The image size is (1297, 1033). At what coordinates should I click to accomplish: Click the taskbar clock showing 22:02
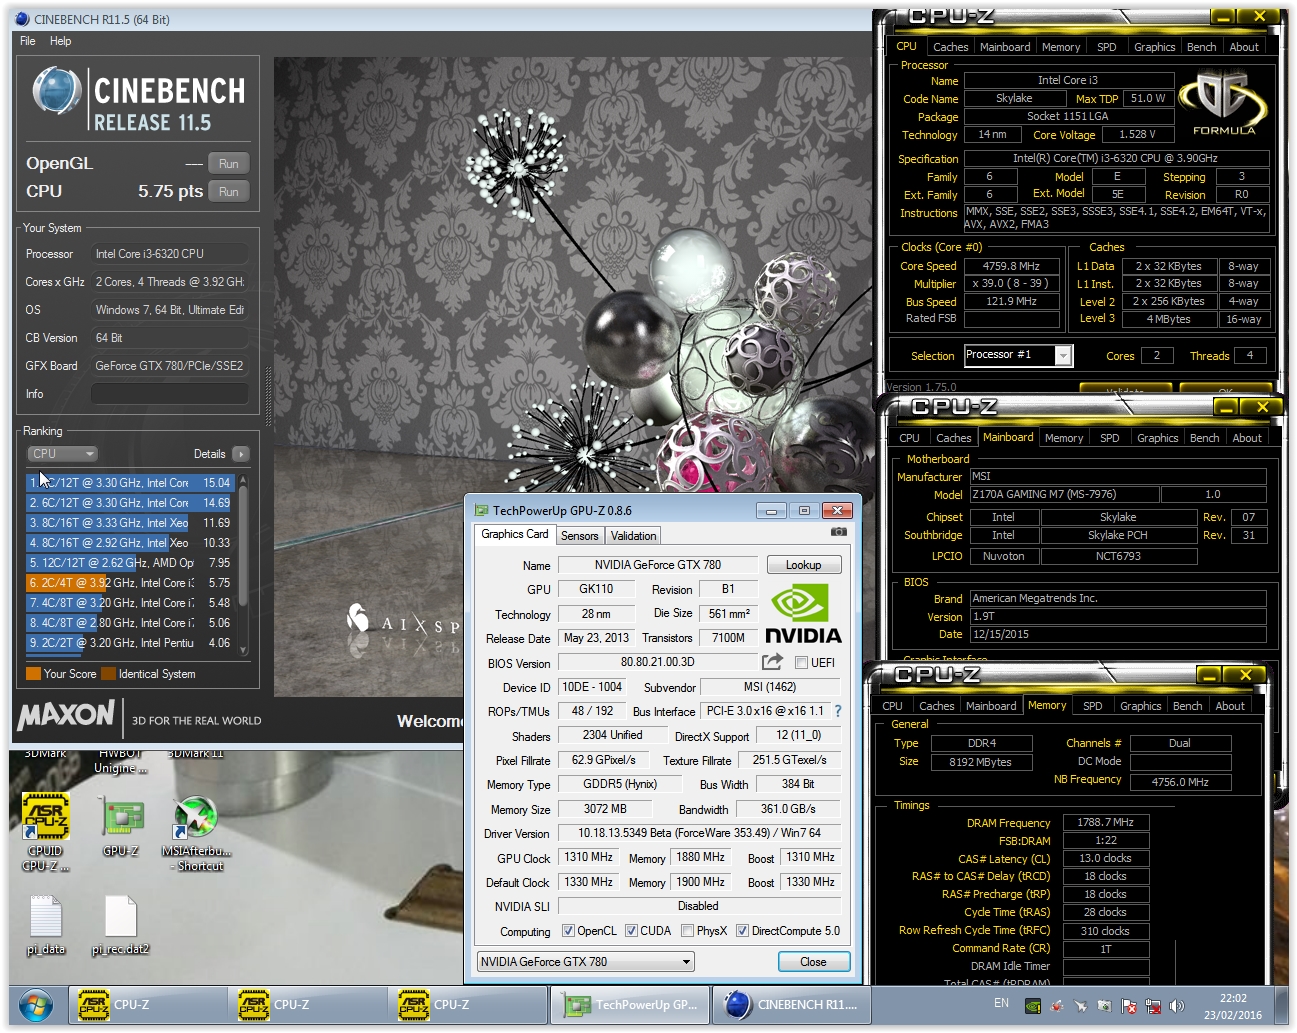coord(1232,1006)
